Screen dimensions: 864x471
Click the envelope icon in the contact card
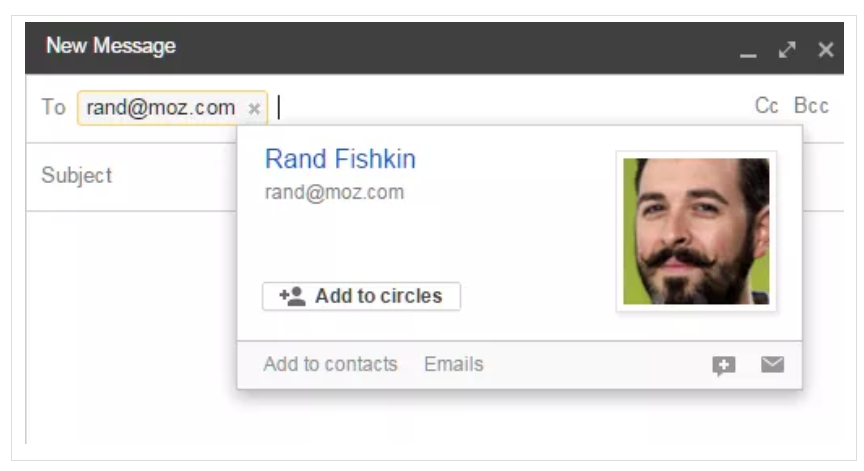point(773,365)
